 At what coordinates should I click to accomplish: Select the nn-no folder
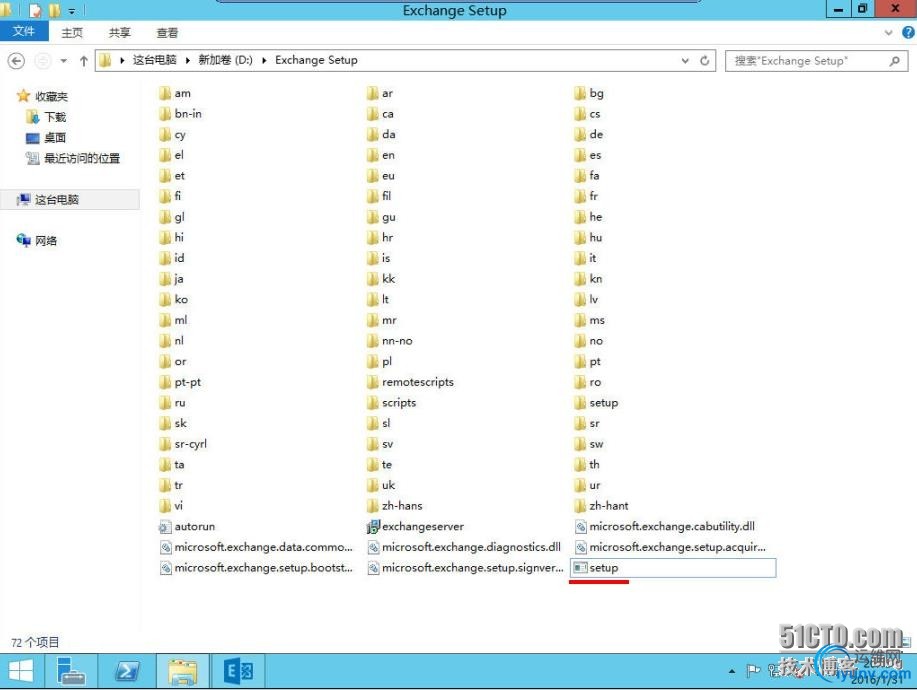390,341
